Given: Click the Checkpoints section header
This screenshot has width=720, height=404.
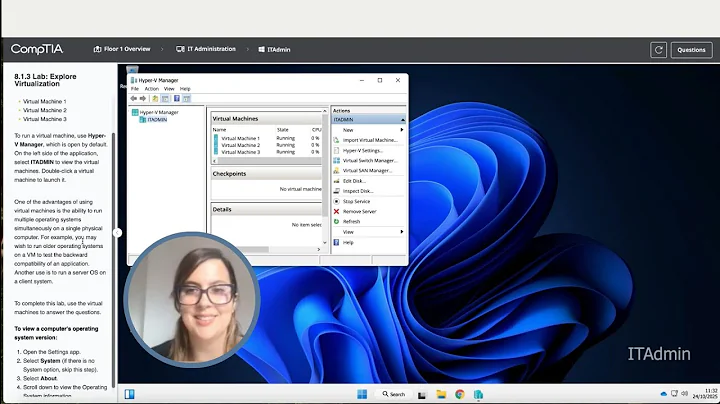Looking at the screenshot, I should (266, 174).
